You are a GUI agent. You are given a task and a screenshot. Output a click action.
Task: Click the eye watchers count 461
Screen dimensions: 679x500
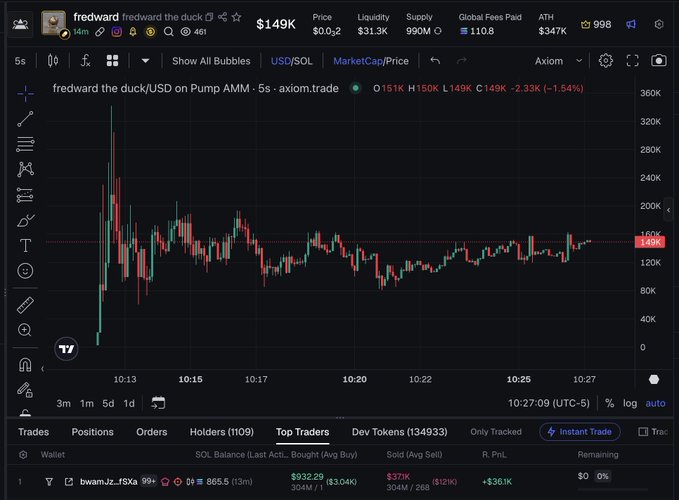pos(193,32)
